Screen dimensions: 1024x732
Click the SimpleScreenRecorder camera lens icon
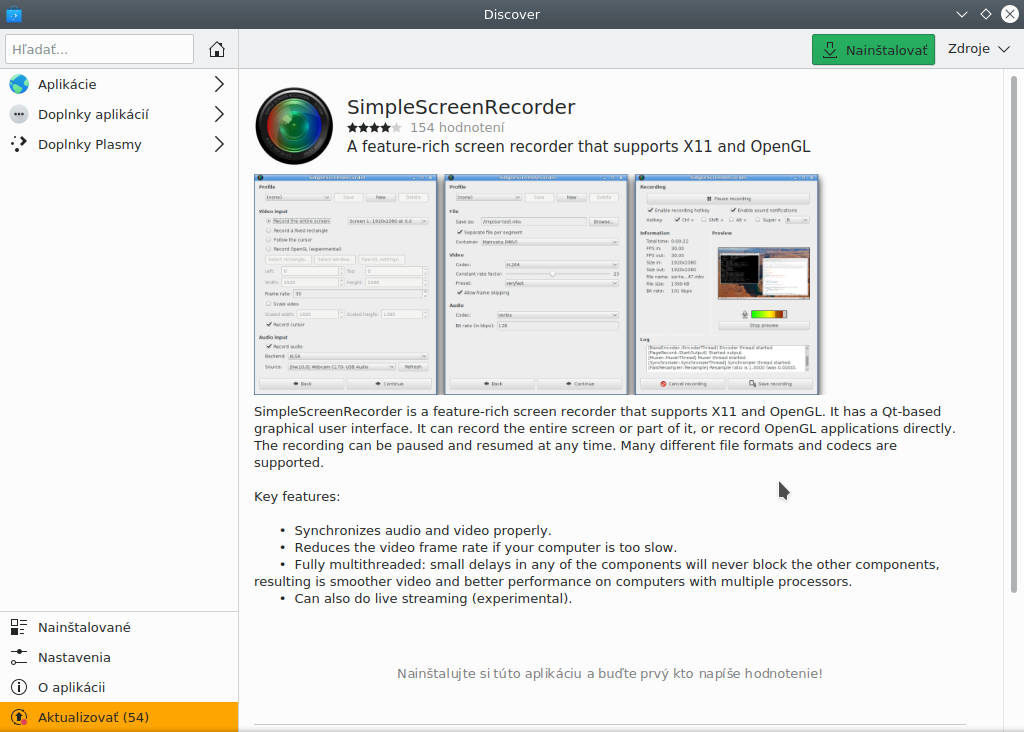(294, 126)
